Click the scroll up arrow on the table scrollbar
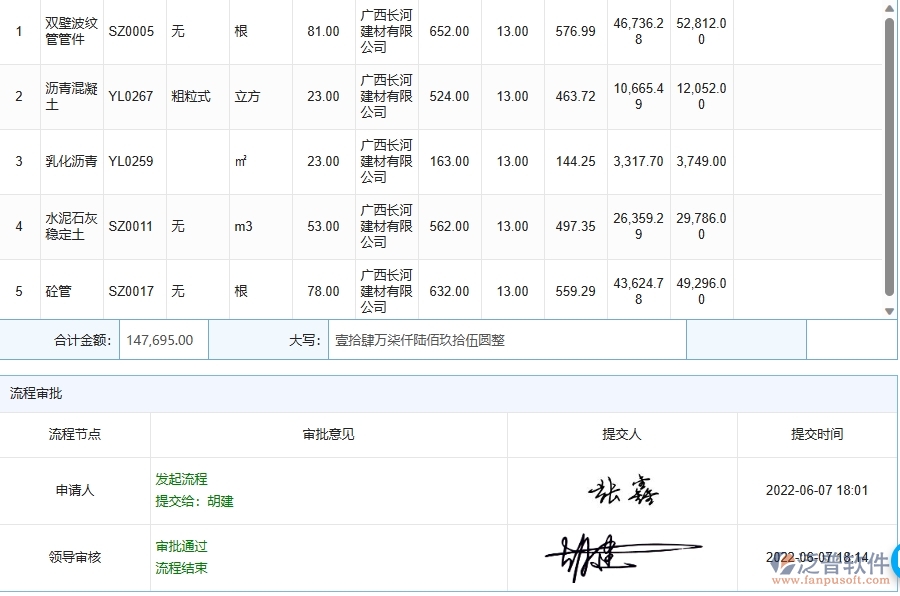 pyautogui.click(x=891, y=10)
